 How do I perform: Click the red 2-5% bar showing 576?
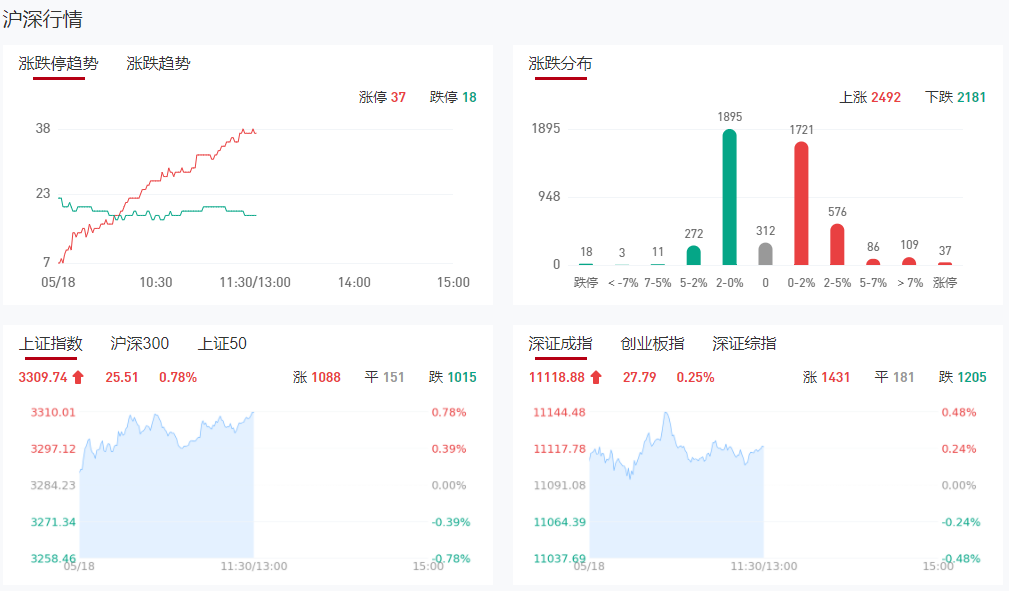837,245
